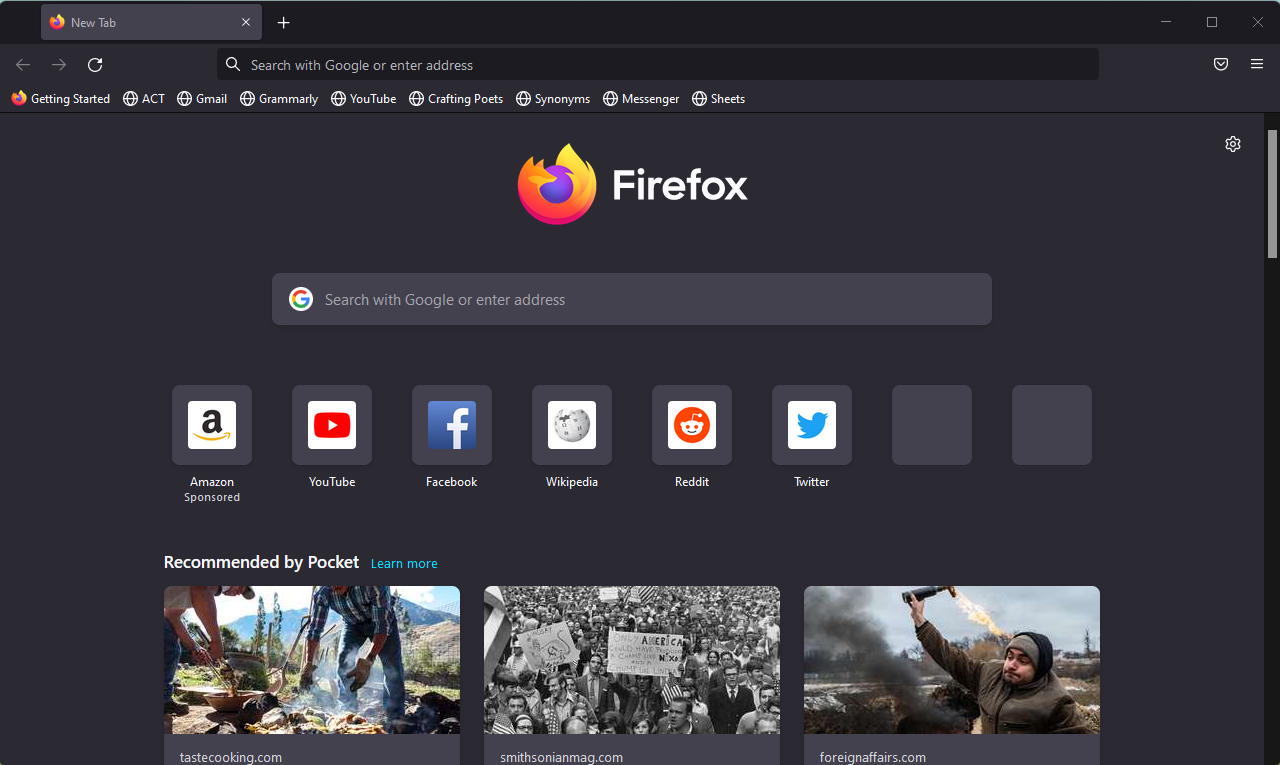Navigate forward
The height and width of the screenshot is (765, 1280).
pyautogui.click(x=58, y=64)
